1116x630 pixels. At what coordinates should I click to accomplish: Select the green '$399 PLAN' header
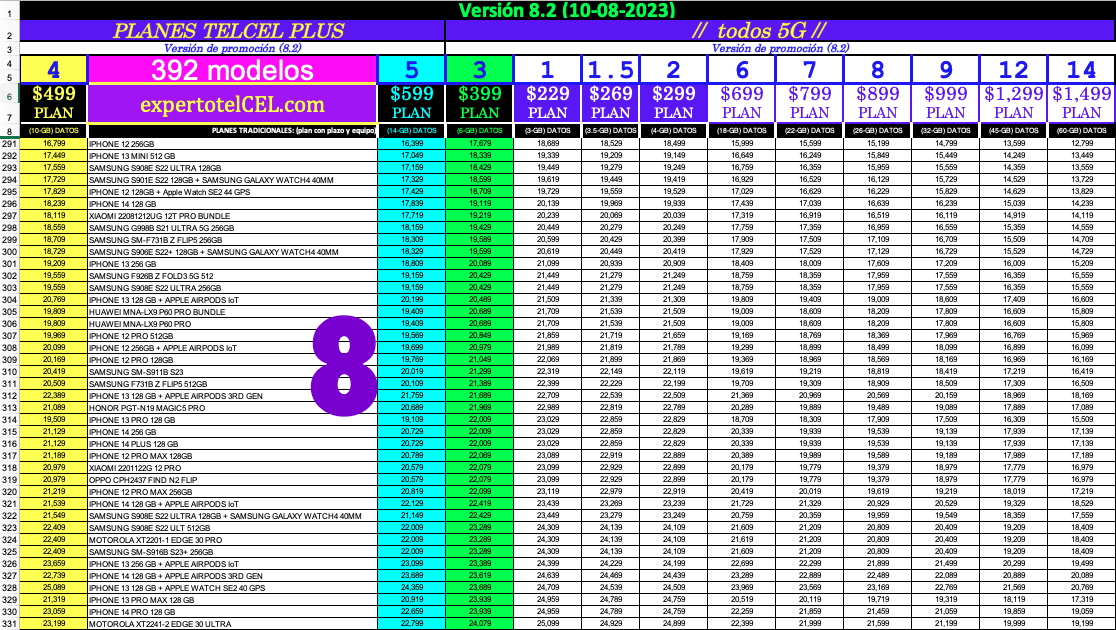tap(479, 104)
